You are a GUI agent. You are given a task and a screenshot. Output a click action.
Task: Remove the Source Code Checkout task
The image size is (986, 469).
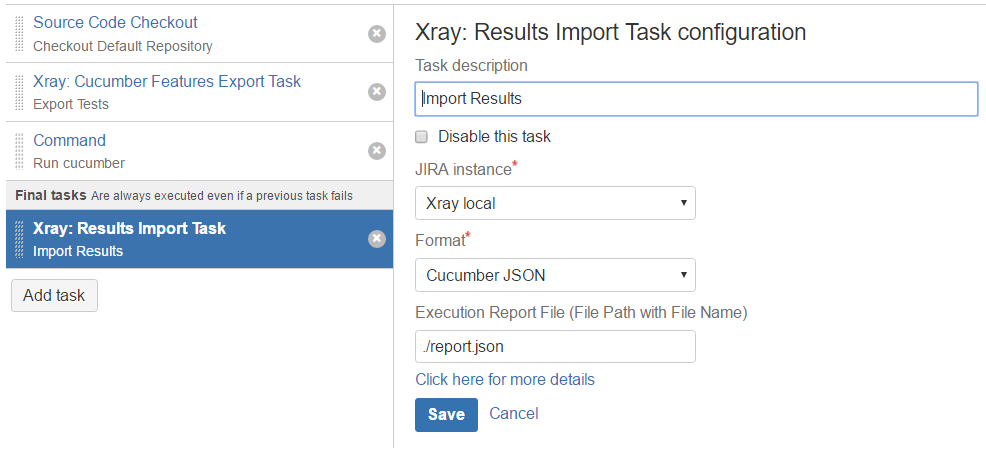(377, 34)
